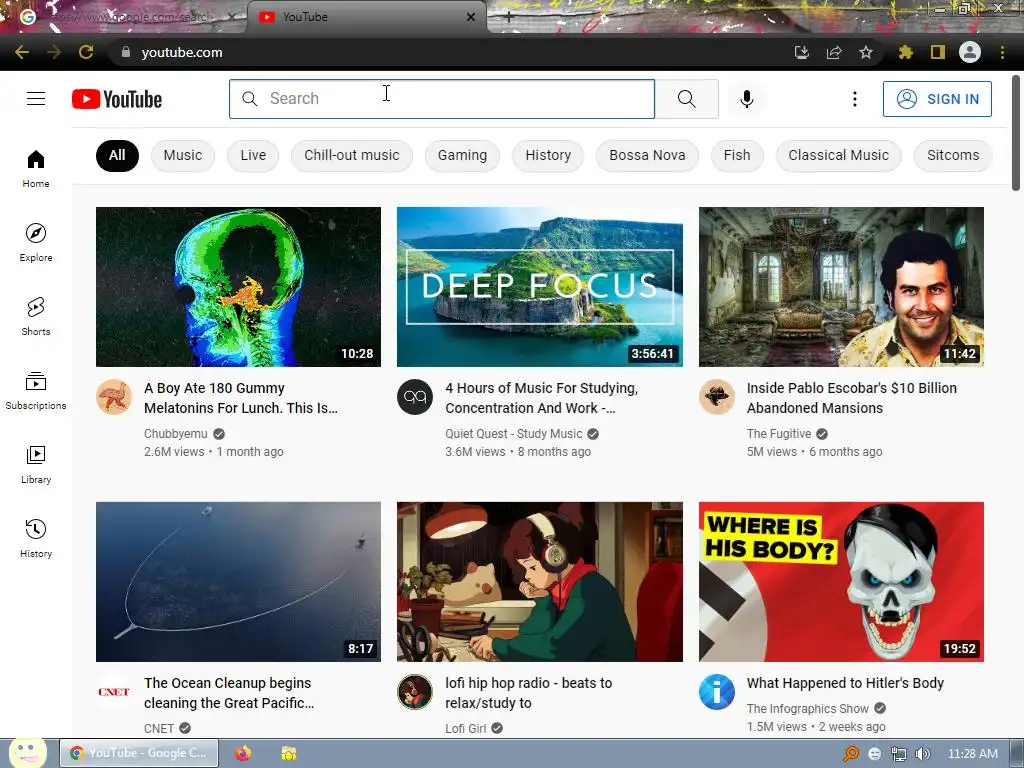This screenshot has width=1024, height=768.
Task: Open Chrome three-dot menu
Action: click(x=1002, y=52)
